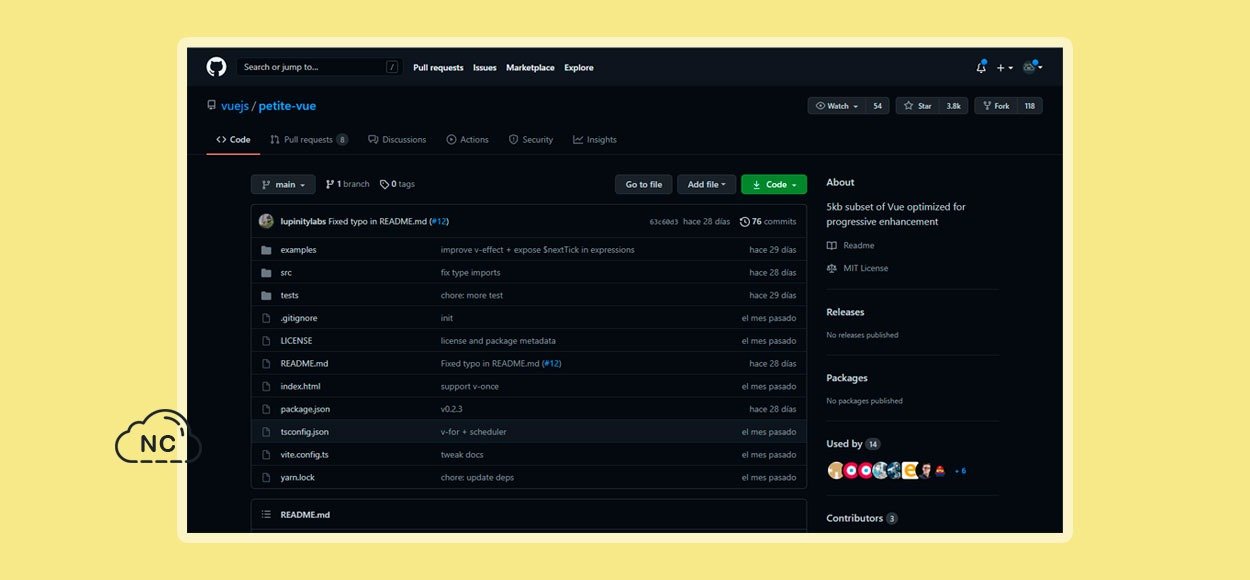The width and height of the screenshot is (1250, 580).
Task: Star the petite-vue repository
Action: [x=919, y=106]
